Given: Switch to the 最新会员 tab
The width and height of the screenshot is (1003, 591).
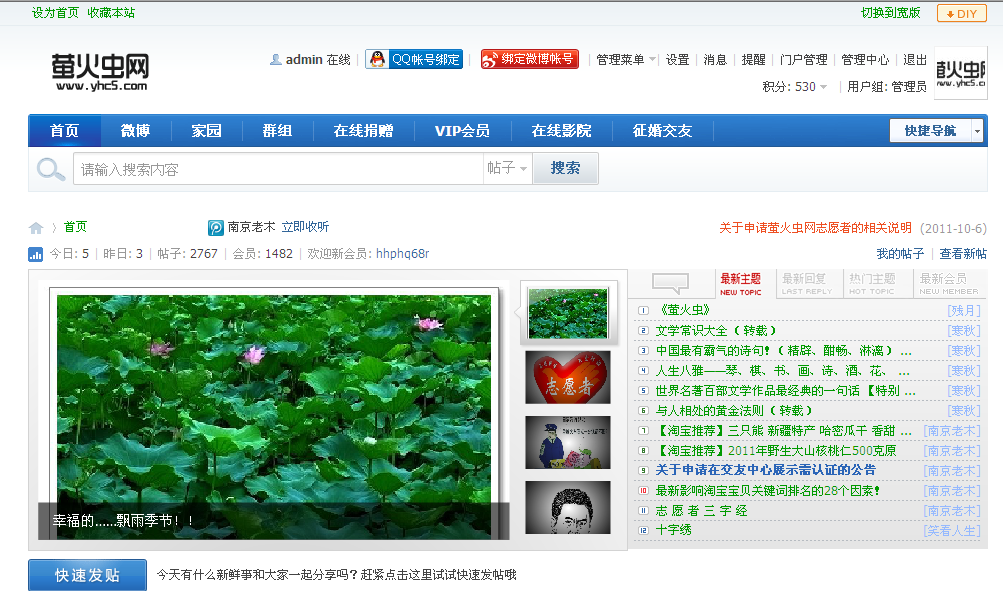Looking at the screenshot, I should (949, 283).
